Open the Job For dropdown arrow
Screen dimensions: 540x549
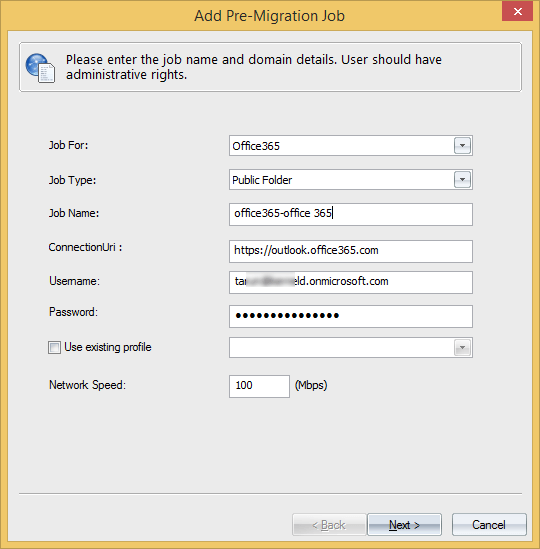(462, 146)
